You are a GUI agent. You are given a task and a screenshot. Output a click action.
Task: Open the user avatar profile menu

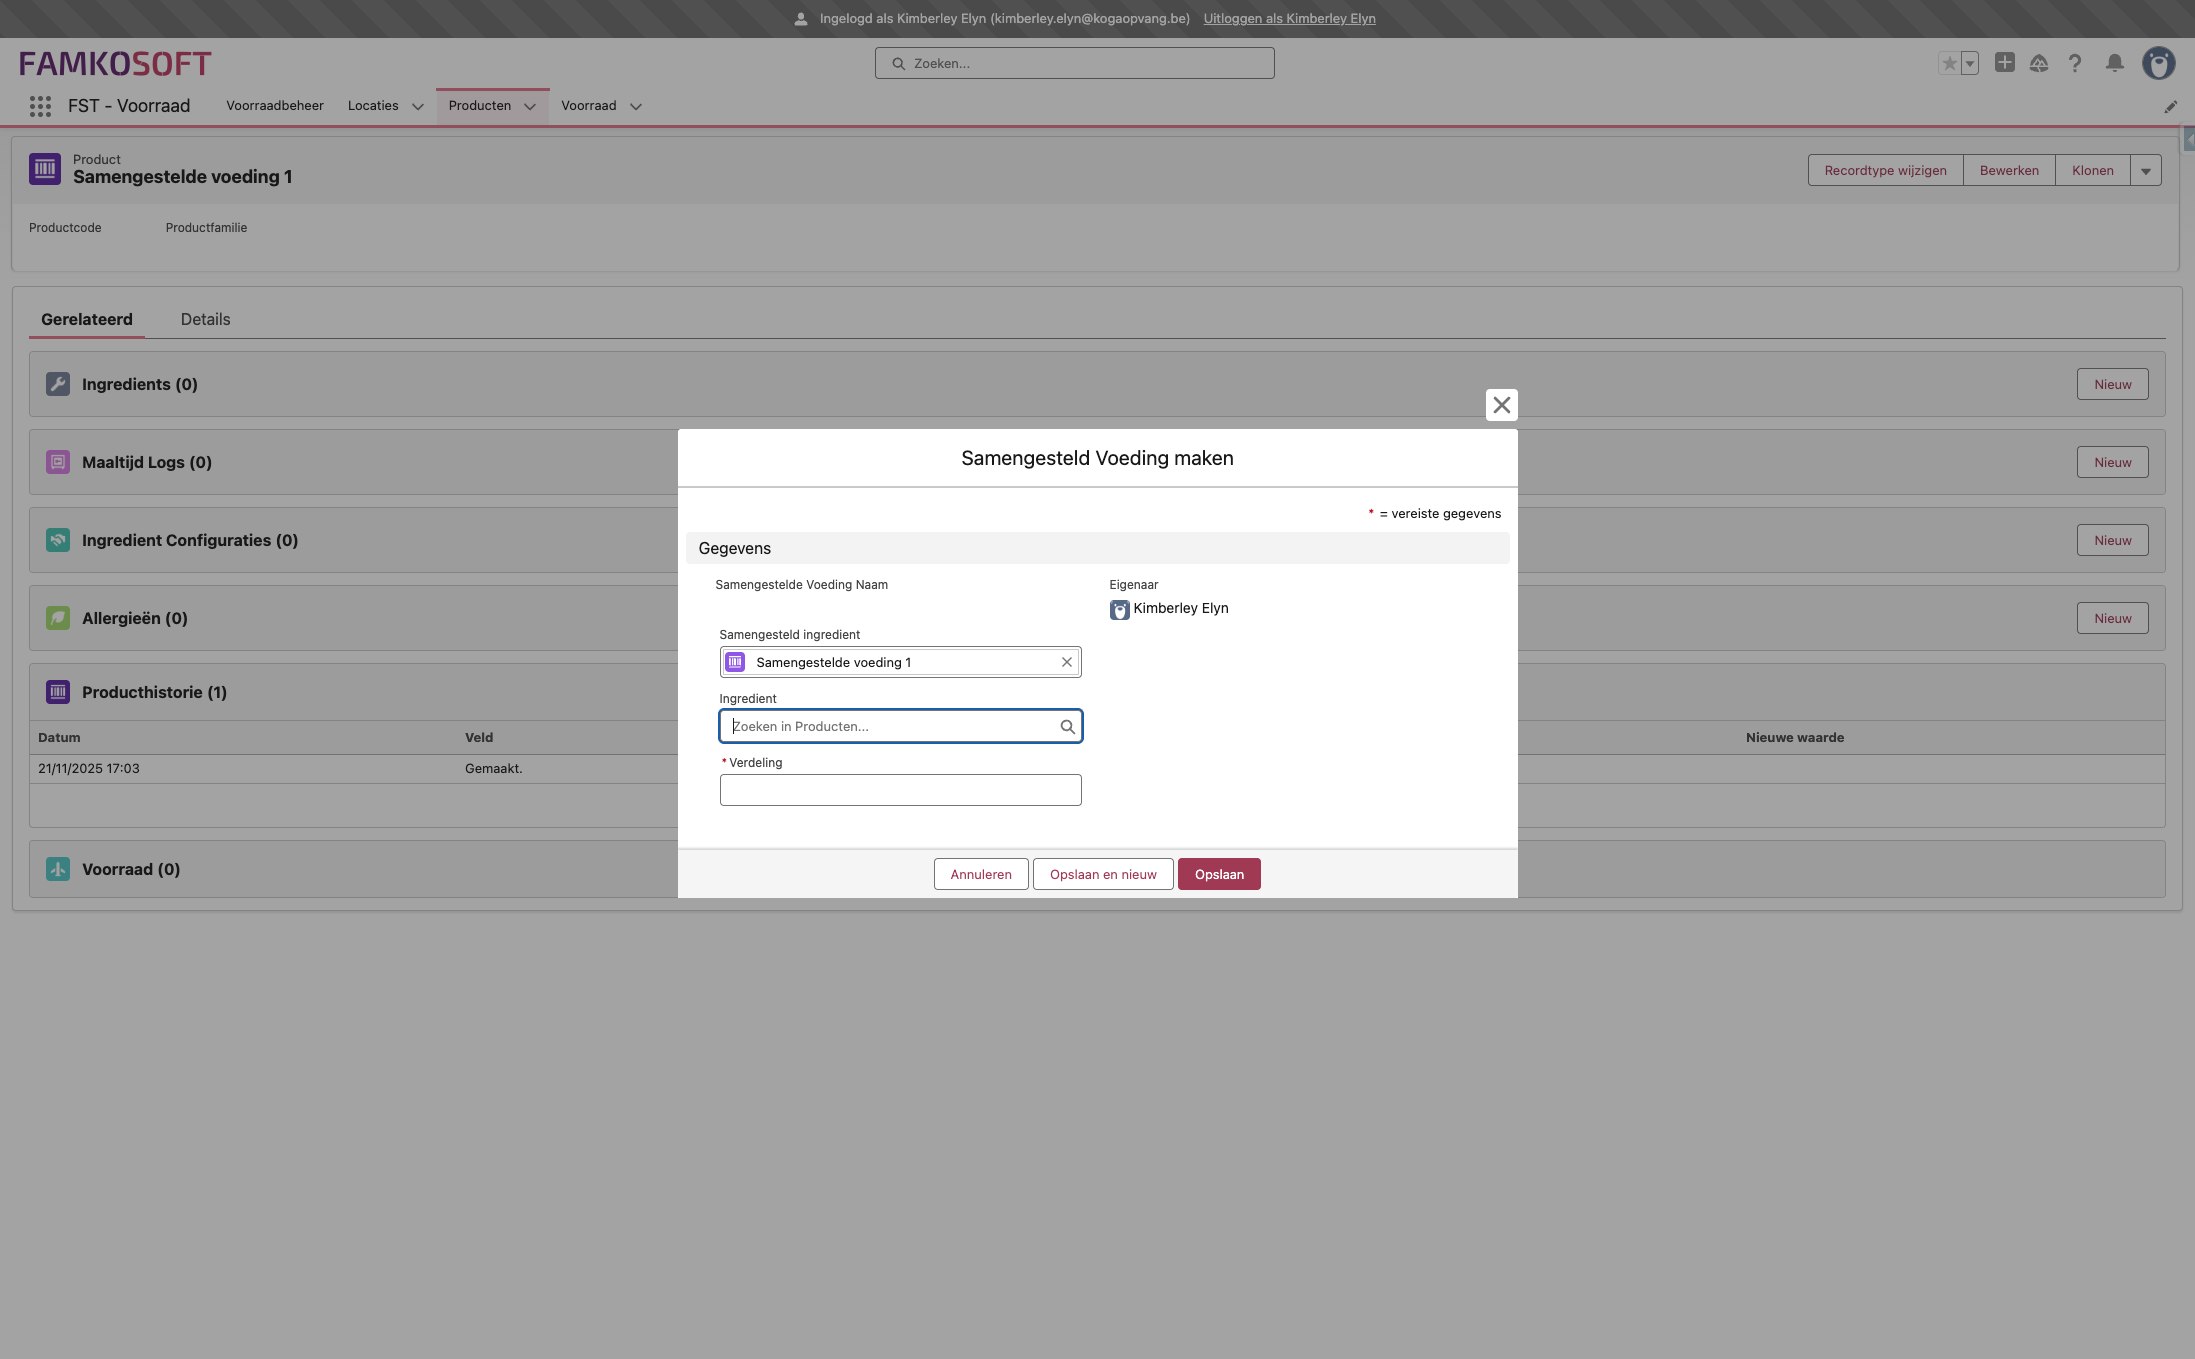tap(2158, 63)
